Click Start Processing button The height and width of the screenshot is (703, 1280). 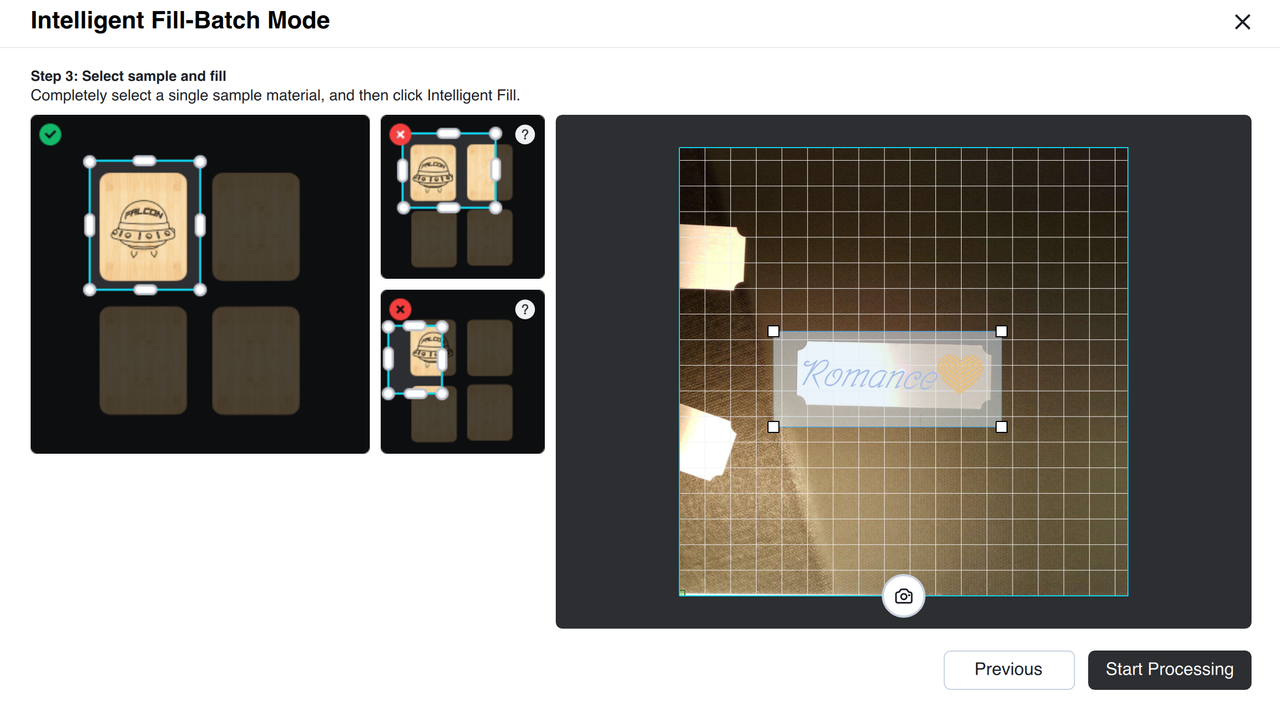point(1169,670)
